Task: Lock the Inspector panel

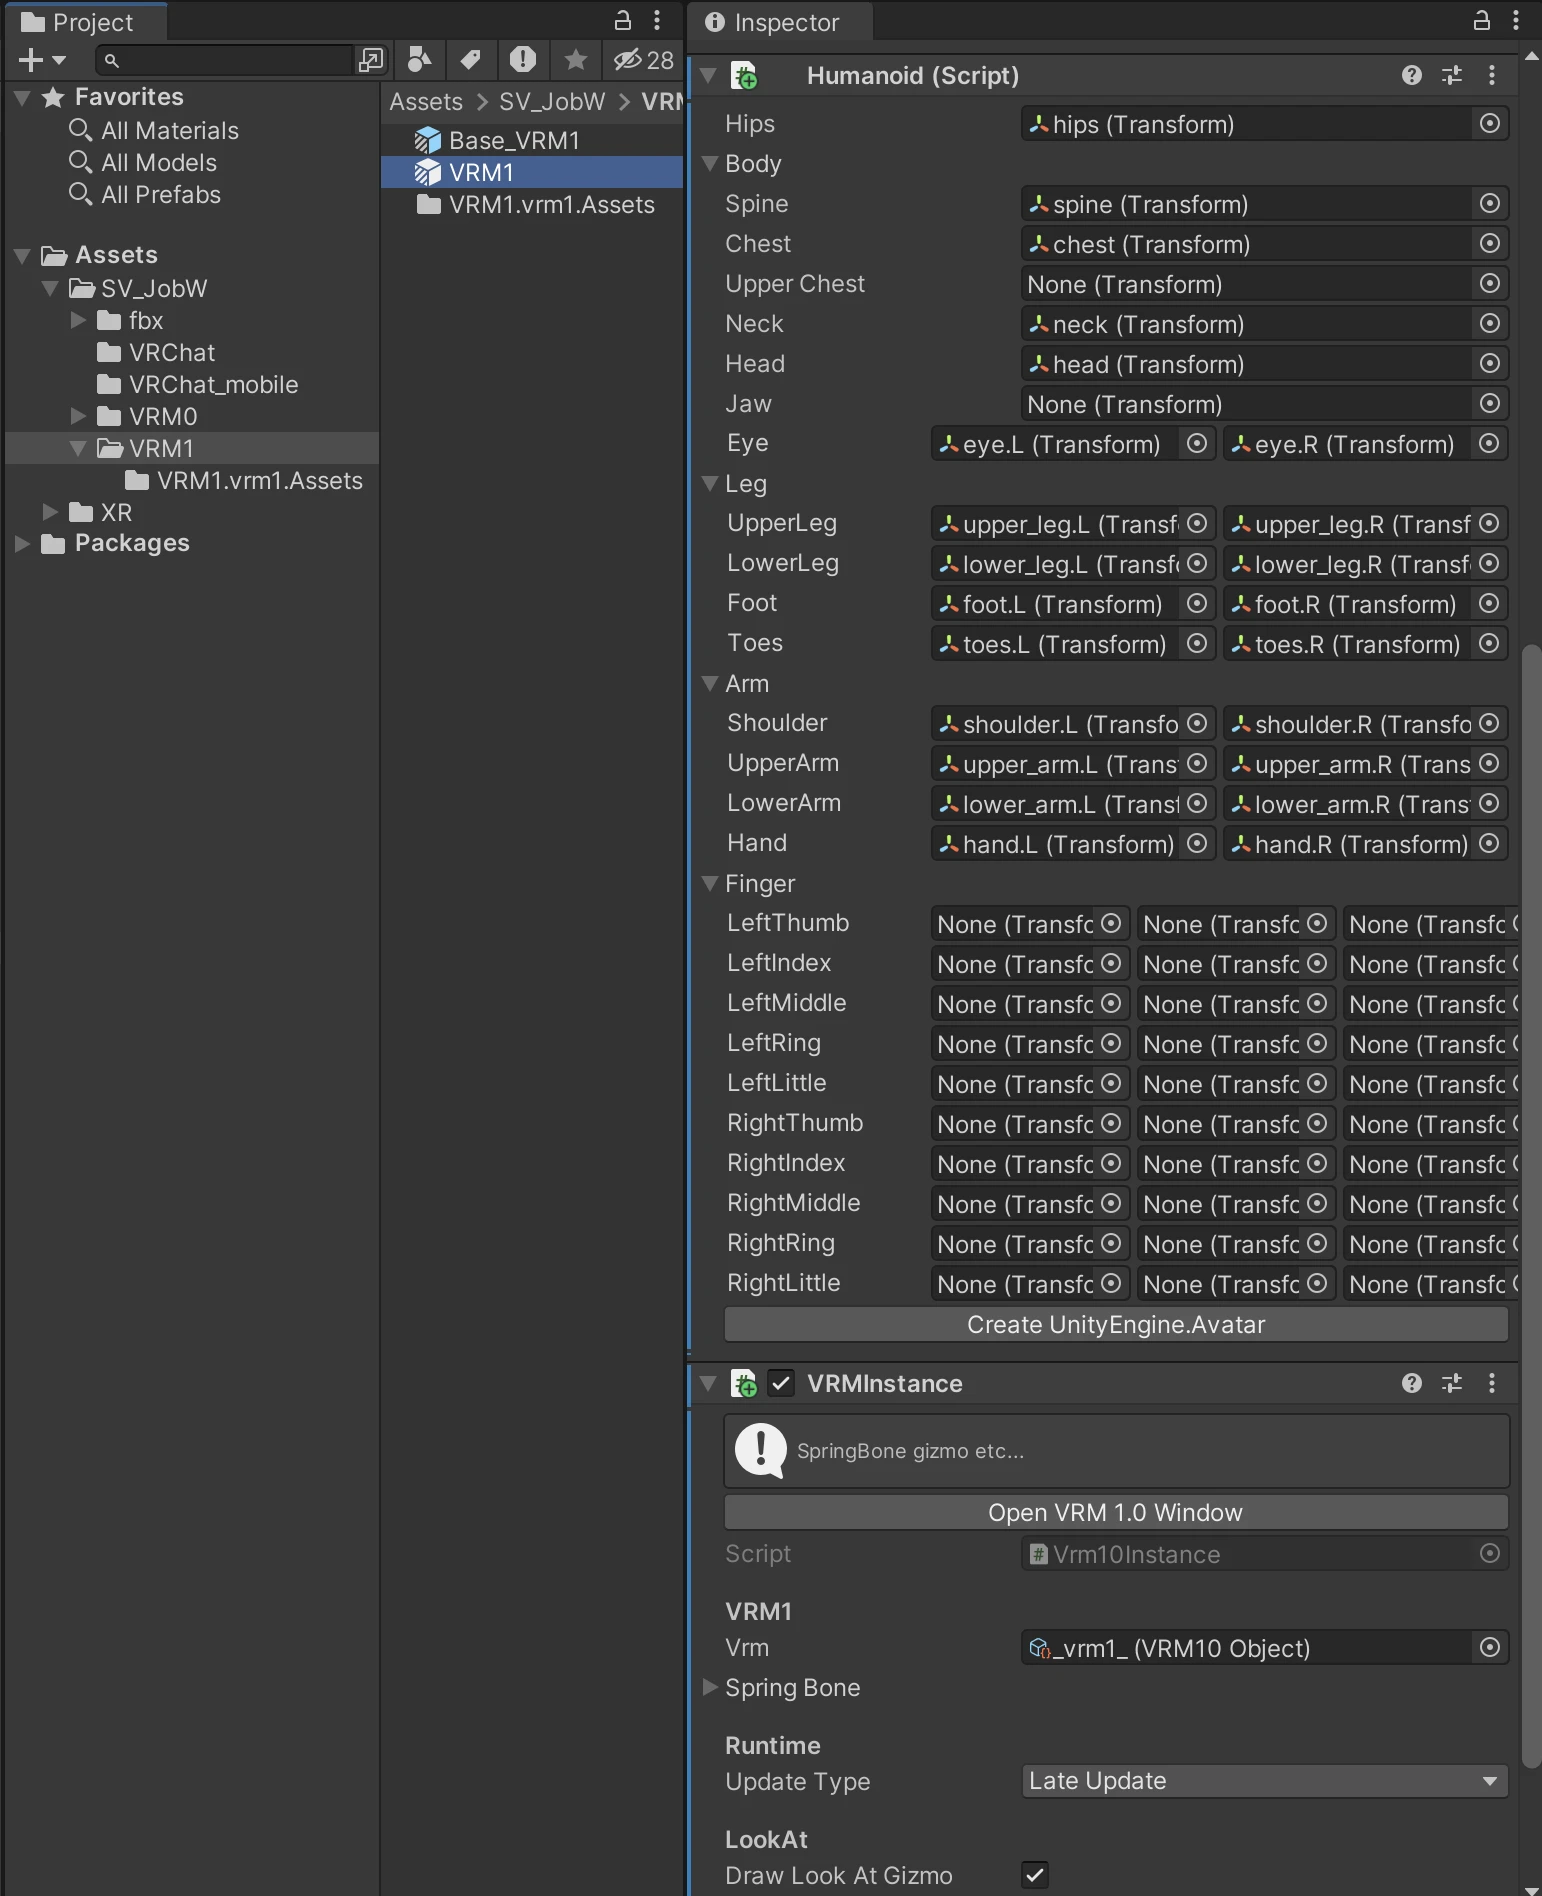Action: click(1482, 20)
